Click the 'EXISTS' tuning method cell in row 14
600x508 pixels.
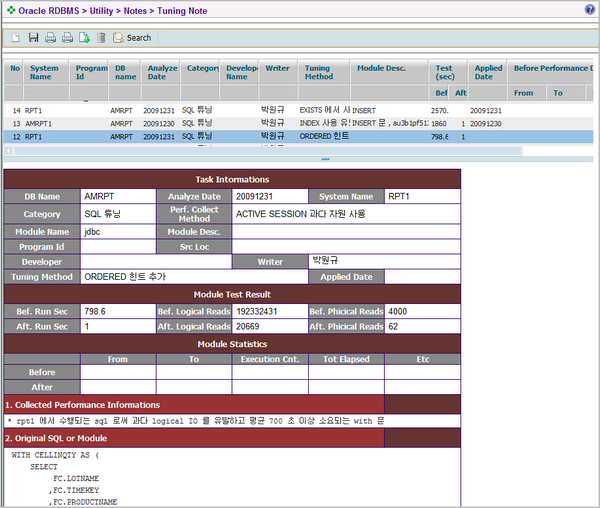pos(324,111)
